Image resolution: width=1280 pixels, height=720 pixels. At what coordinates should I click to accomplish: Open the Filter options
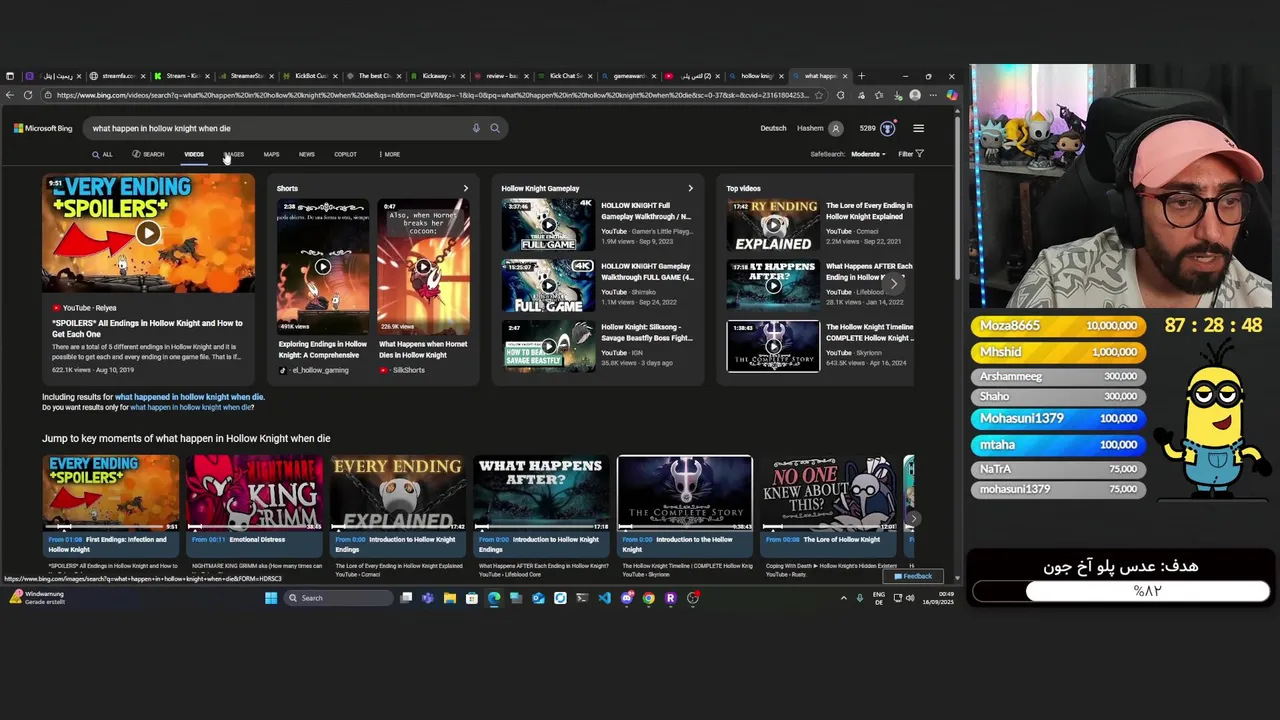click(x=910, y=154)
